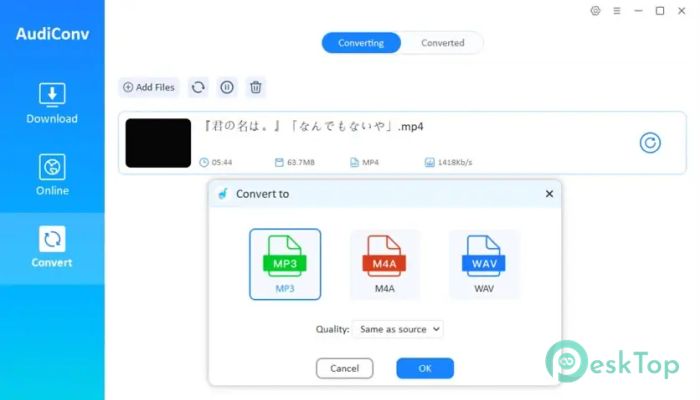Click the black video thumbnail
The width and height of the screenshot is (700, 400).
tap(158, 143)
